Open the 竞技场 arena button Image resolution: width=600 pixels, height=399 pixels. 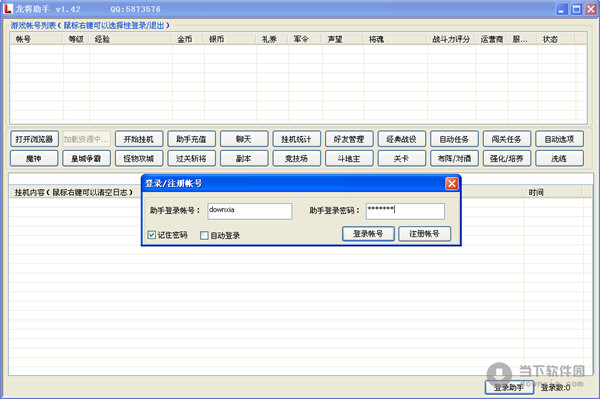click(297, 158)
